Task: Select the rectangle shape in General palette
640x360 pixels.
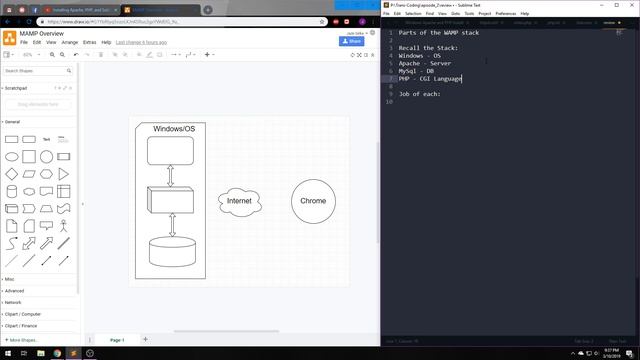Action: click(x=11, y=139)
